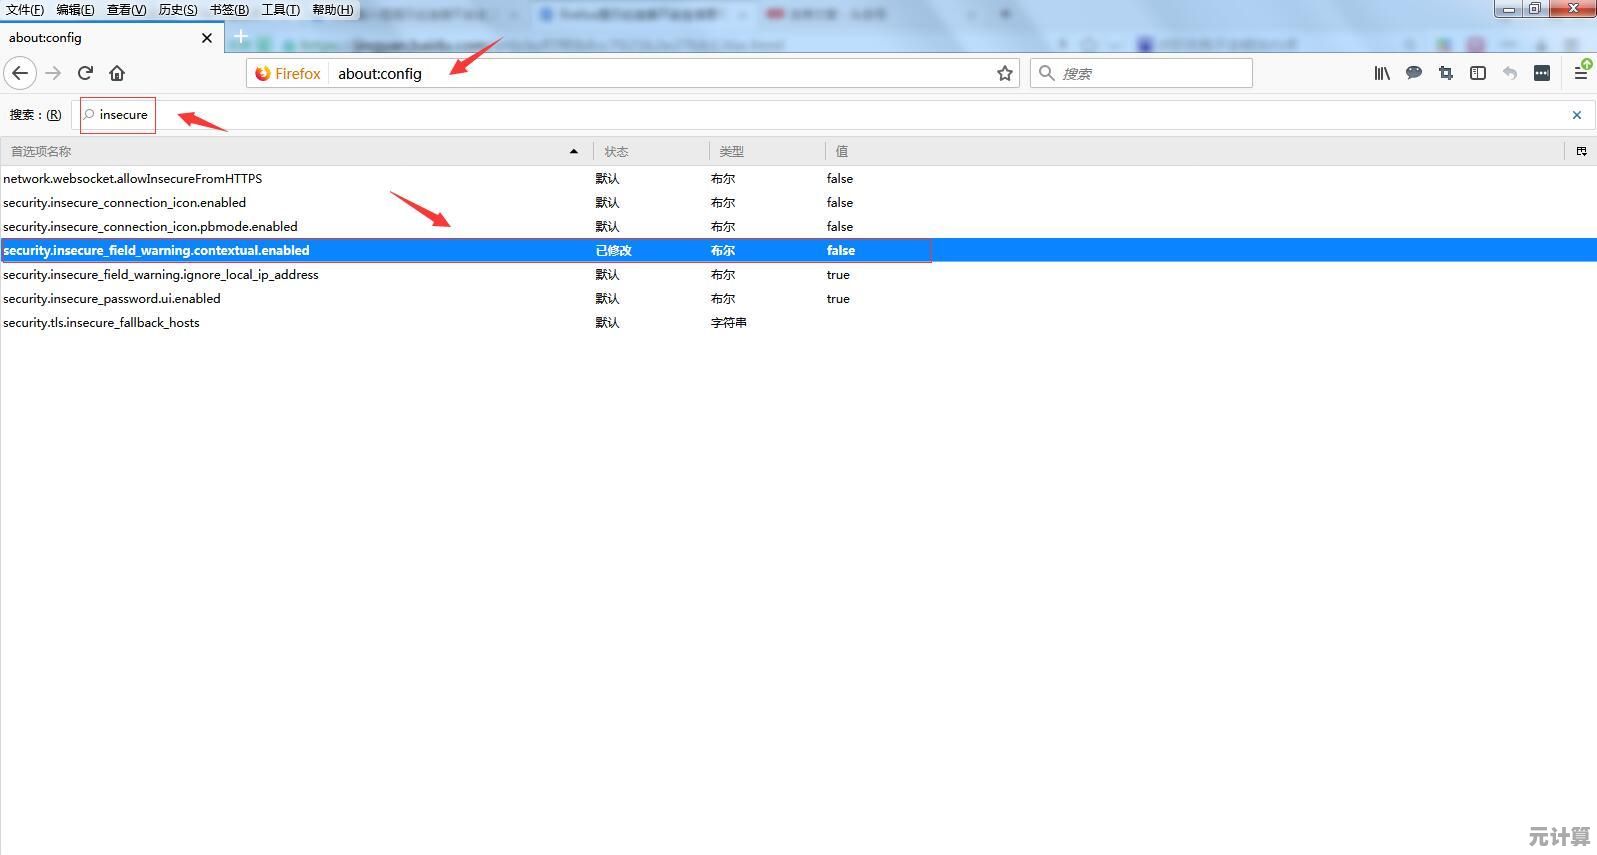Show sidebars using the sidebar icon
The width and height of the screenshot is (1597, 855).
pyautogui.click(x=1477, y=73)
